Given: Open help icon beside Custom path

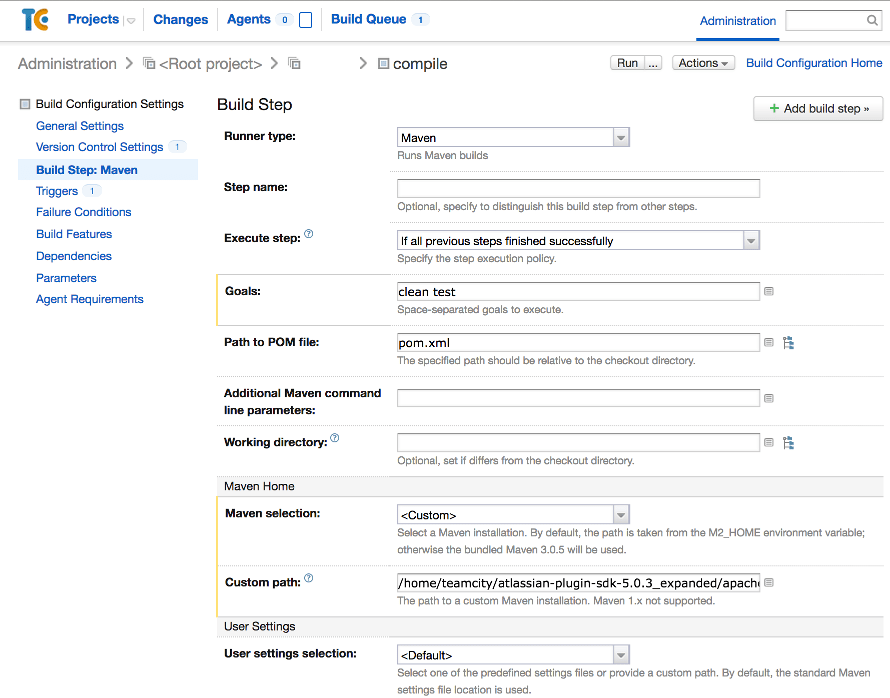Looking at the screenshot, I should point(309,578).
